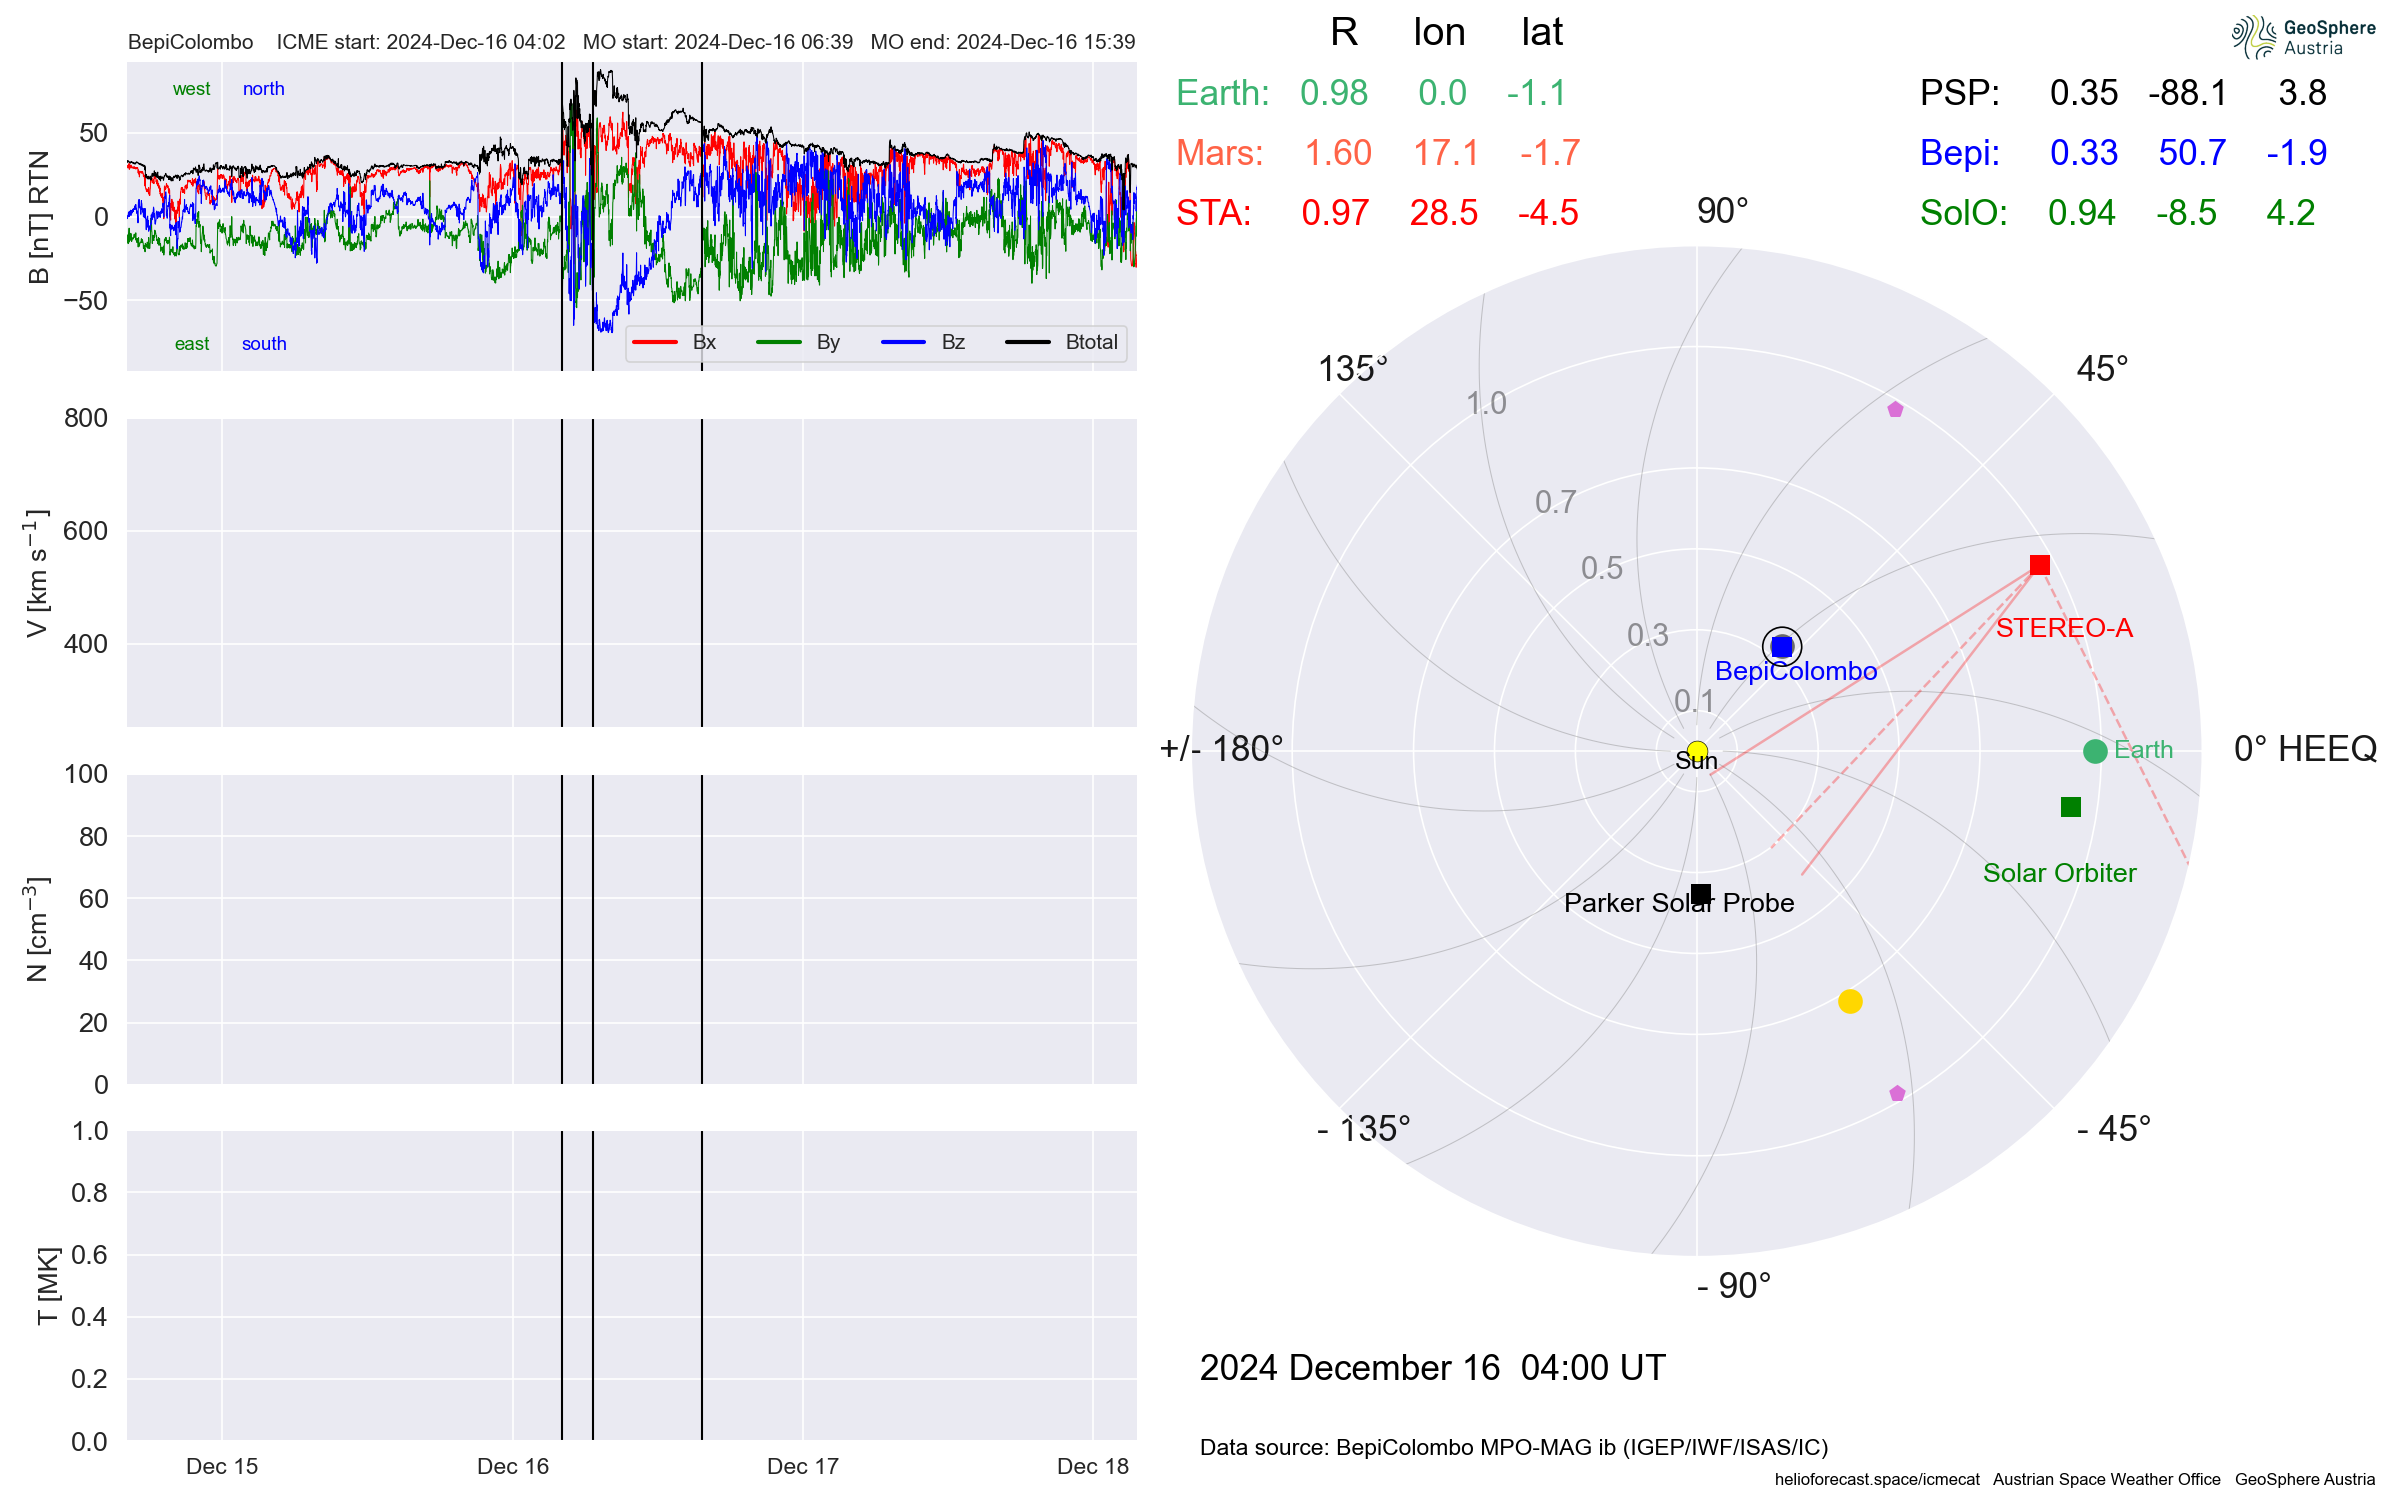2400x1500 pixels.
Task: Click the red Bx legend line
Action: 655,342
